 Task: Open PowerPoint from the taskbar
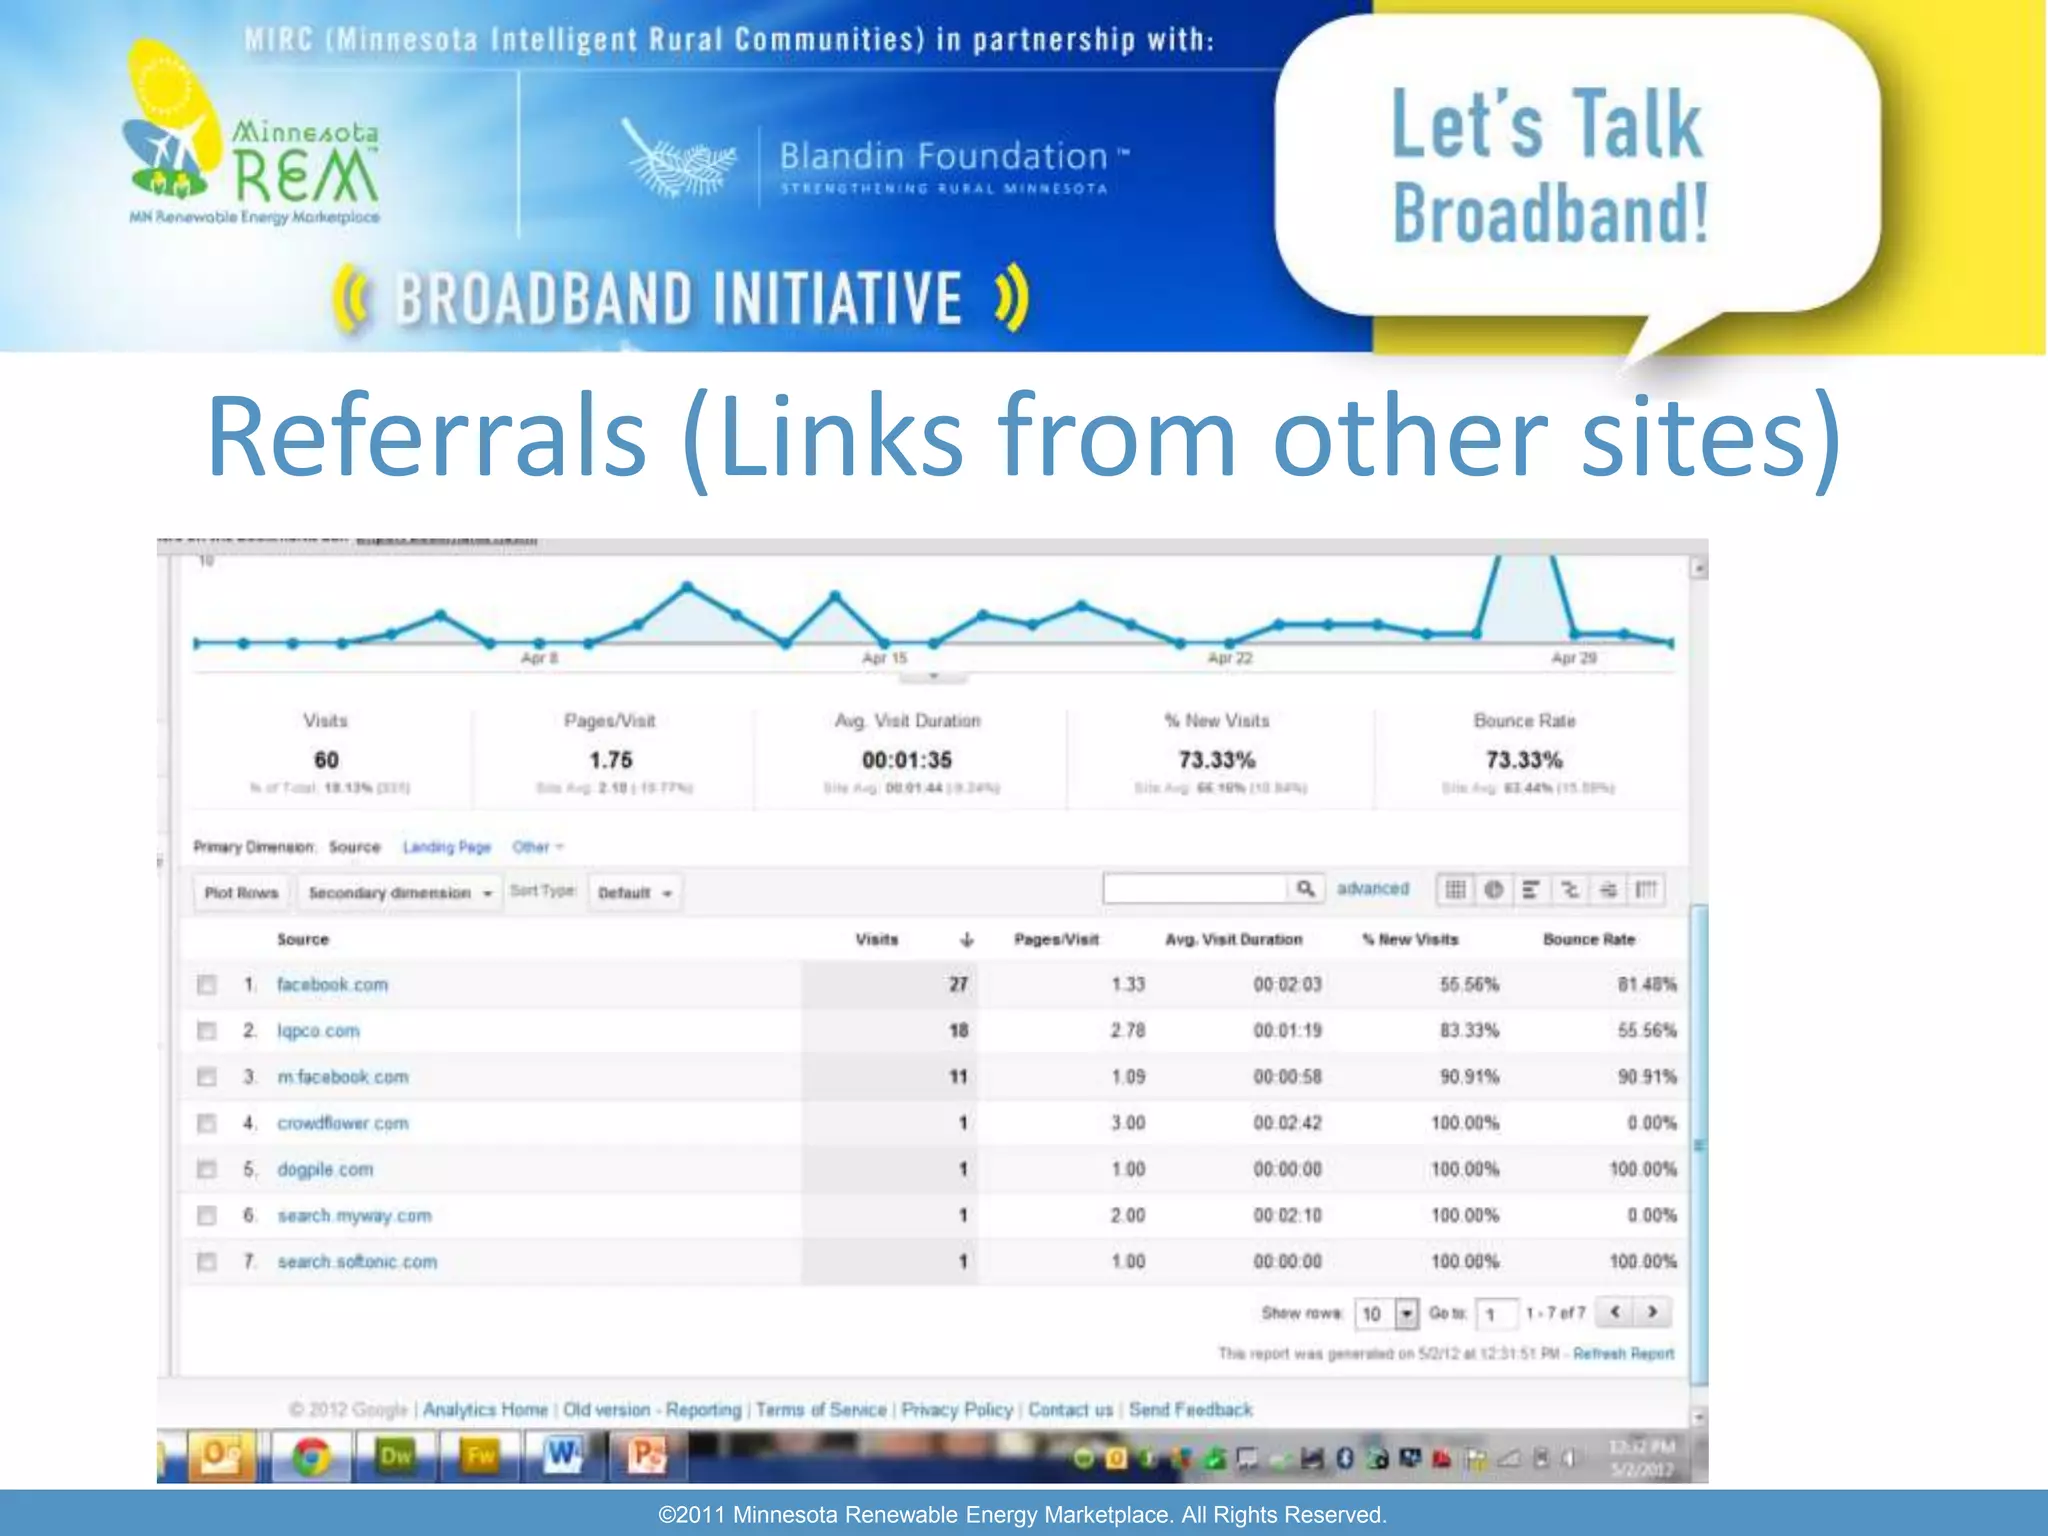(x=646, y=1457)
